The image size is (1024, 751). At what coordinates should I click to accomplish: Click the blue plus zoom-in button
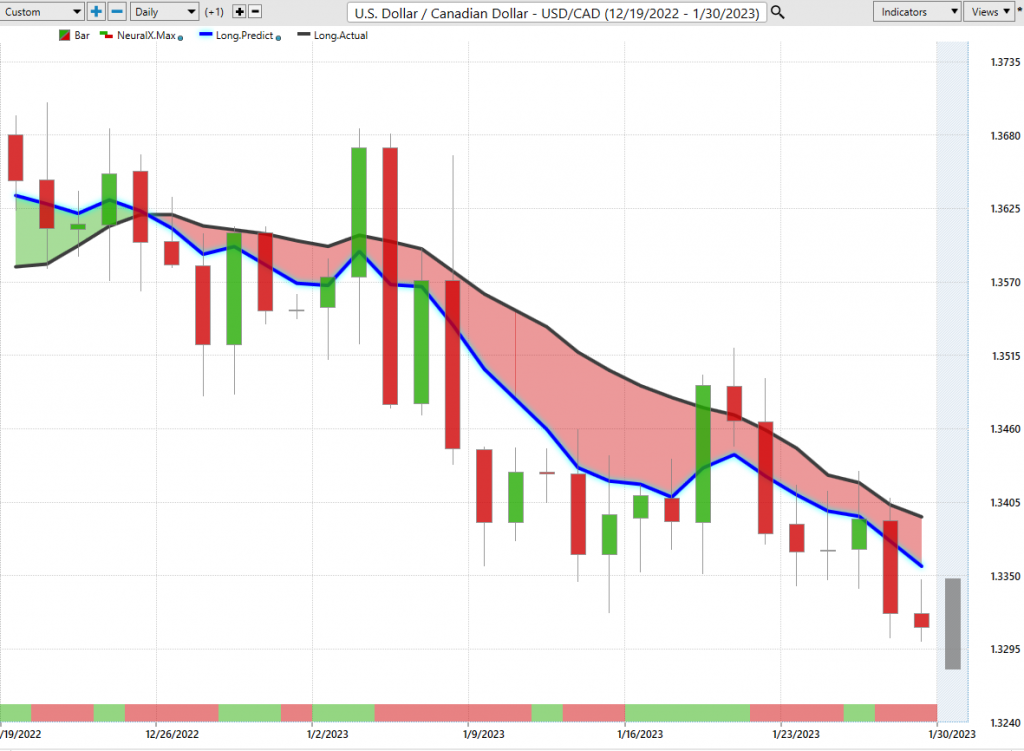(x=96, y=12)
